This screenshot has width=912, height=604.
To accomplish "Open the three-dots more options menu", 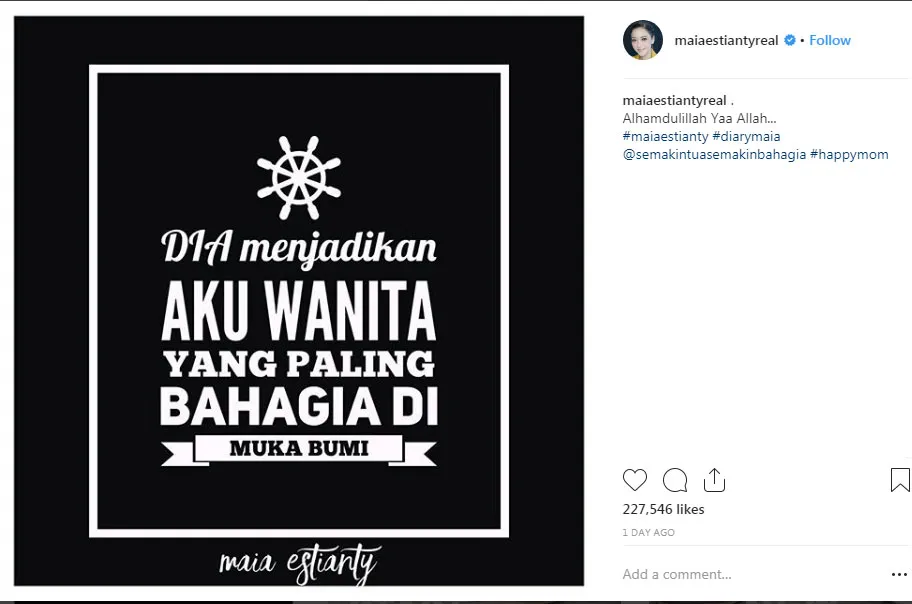I will click(899, 574).
